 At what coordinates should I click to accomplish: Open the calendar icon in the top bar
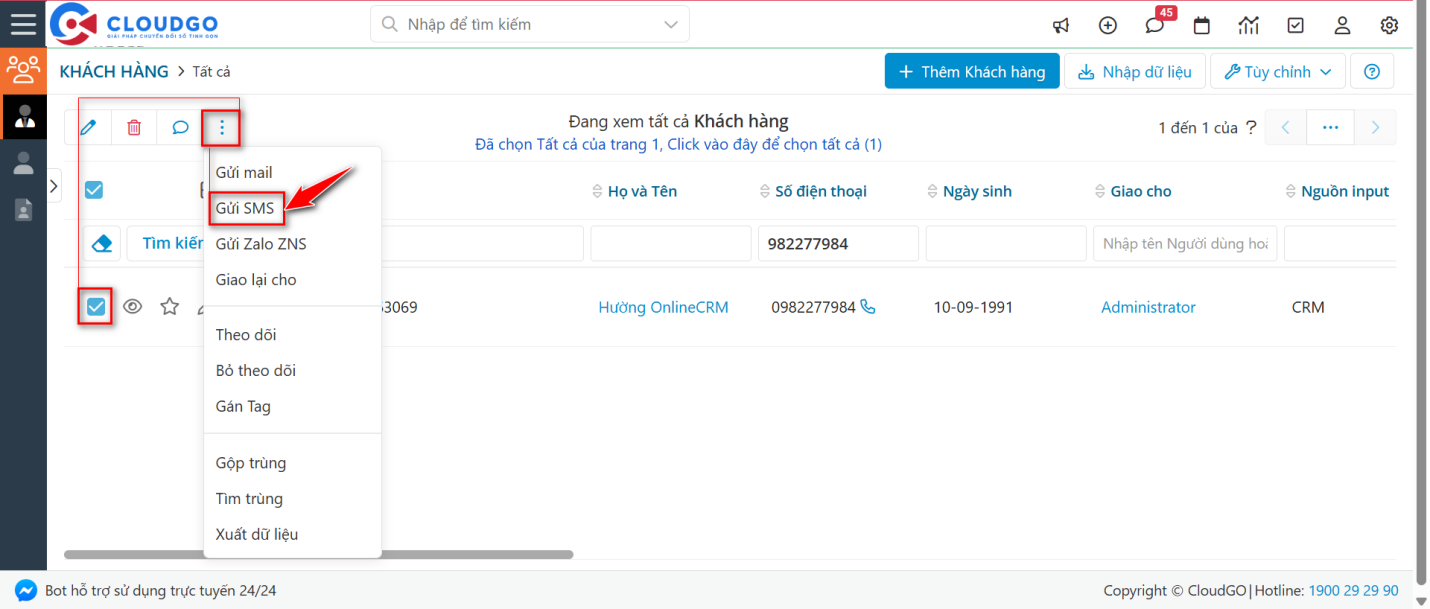(x=1201, y=25)
